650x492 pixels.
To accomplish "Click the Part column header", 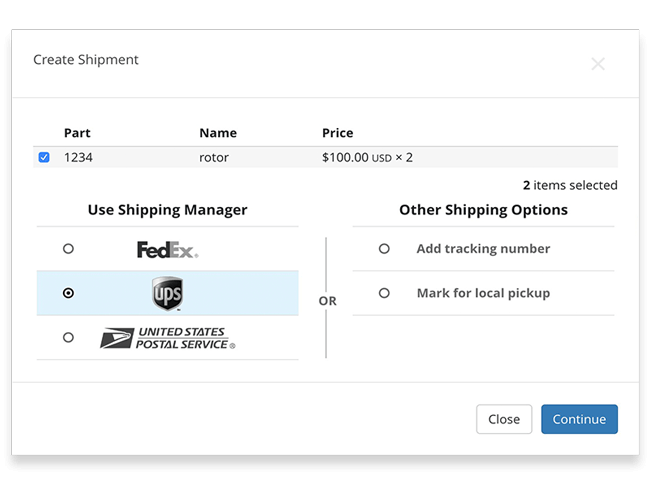I will tap(77, 133).
